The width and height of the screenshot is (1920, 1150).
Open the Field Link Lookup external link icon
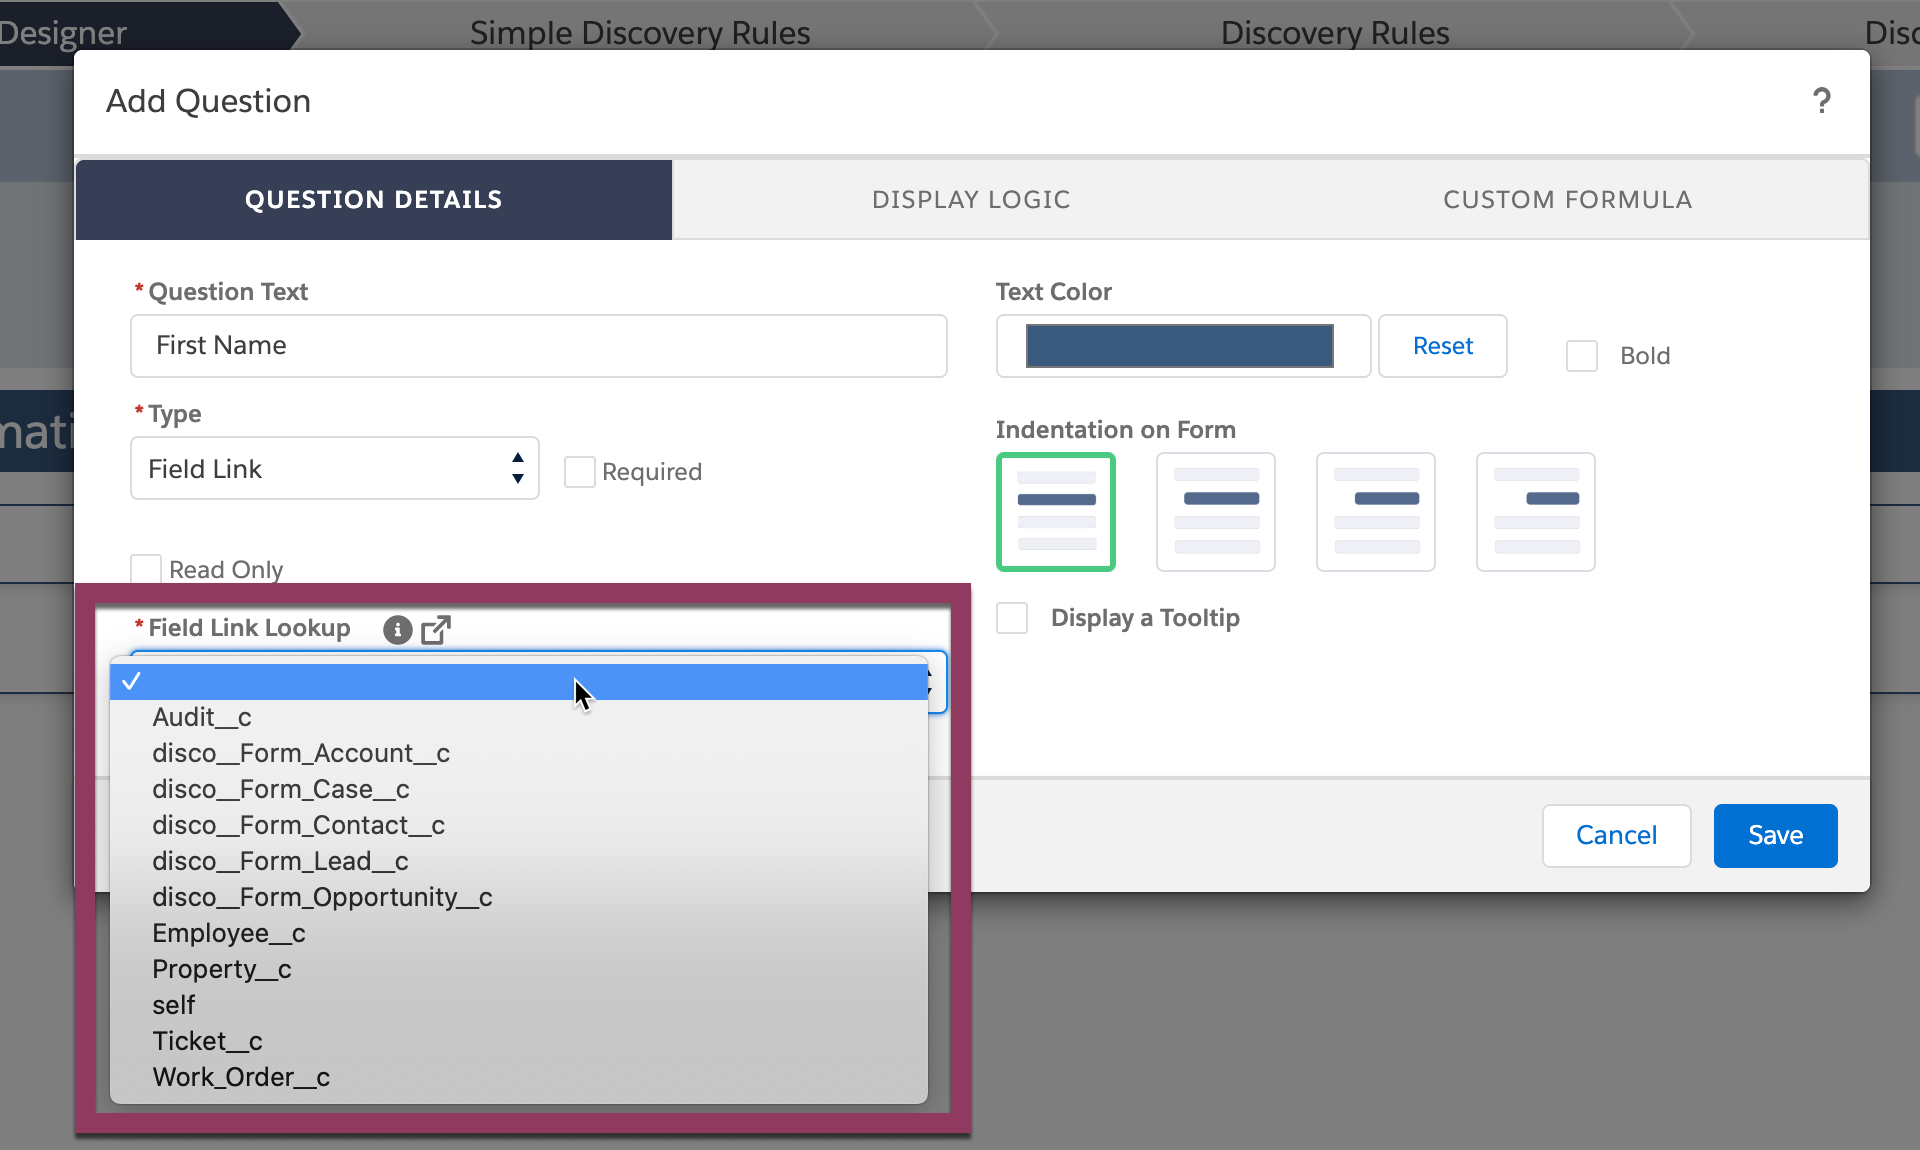click(436, 629)
